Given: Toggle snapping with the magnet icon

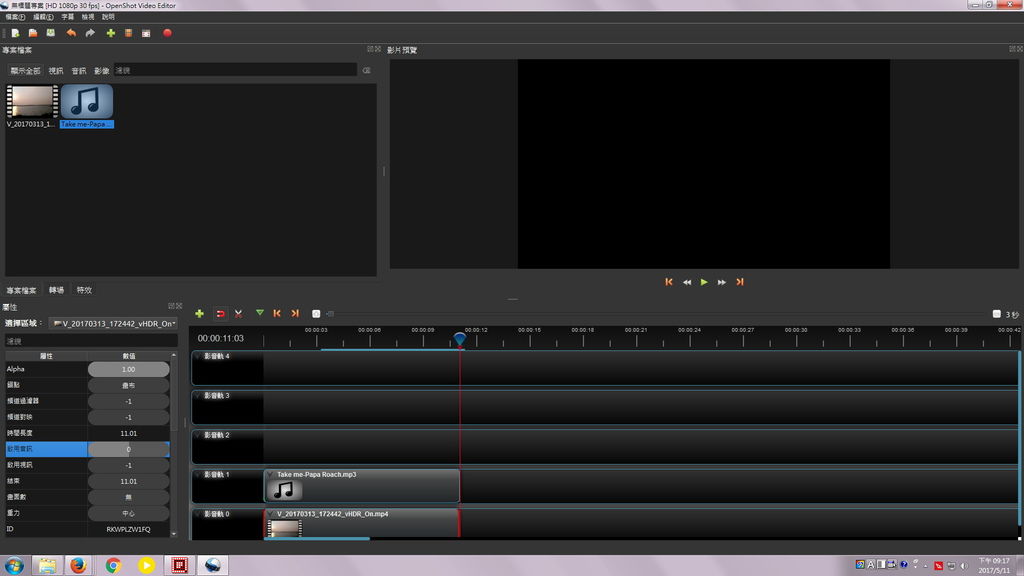Looking at the screenshot, I should coord(221,313).
